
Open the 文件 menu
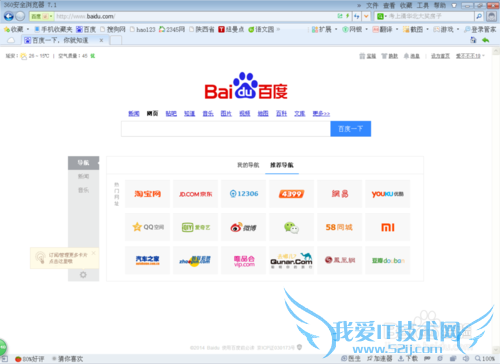coord(372,5)
